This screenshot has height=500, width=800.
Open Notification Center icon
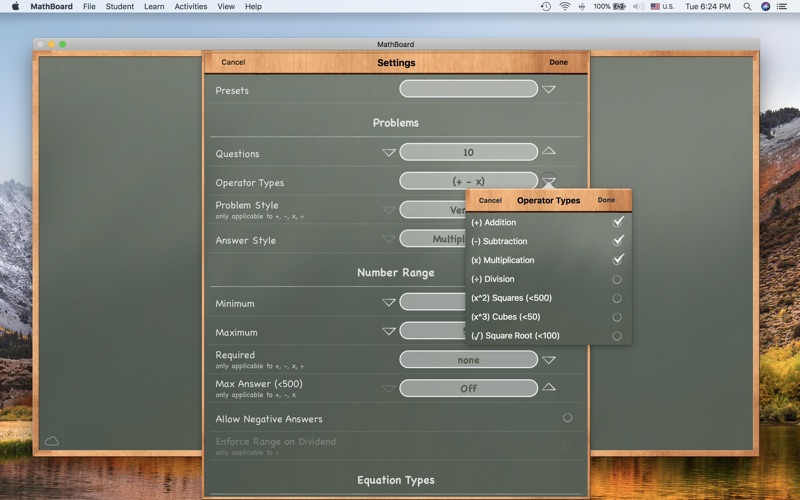[782, 7]
